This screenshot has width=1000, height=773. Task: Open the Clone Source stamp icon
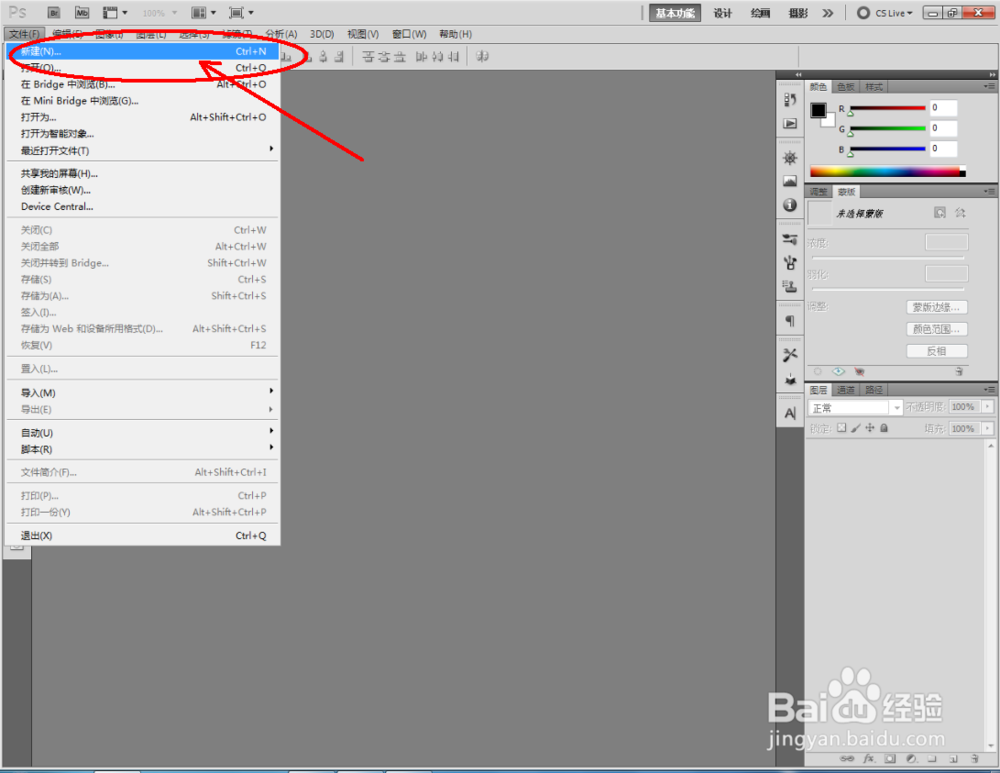coord(790,286)
